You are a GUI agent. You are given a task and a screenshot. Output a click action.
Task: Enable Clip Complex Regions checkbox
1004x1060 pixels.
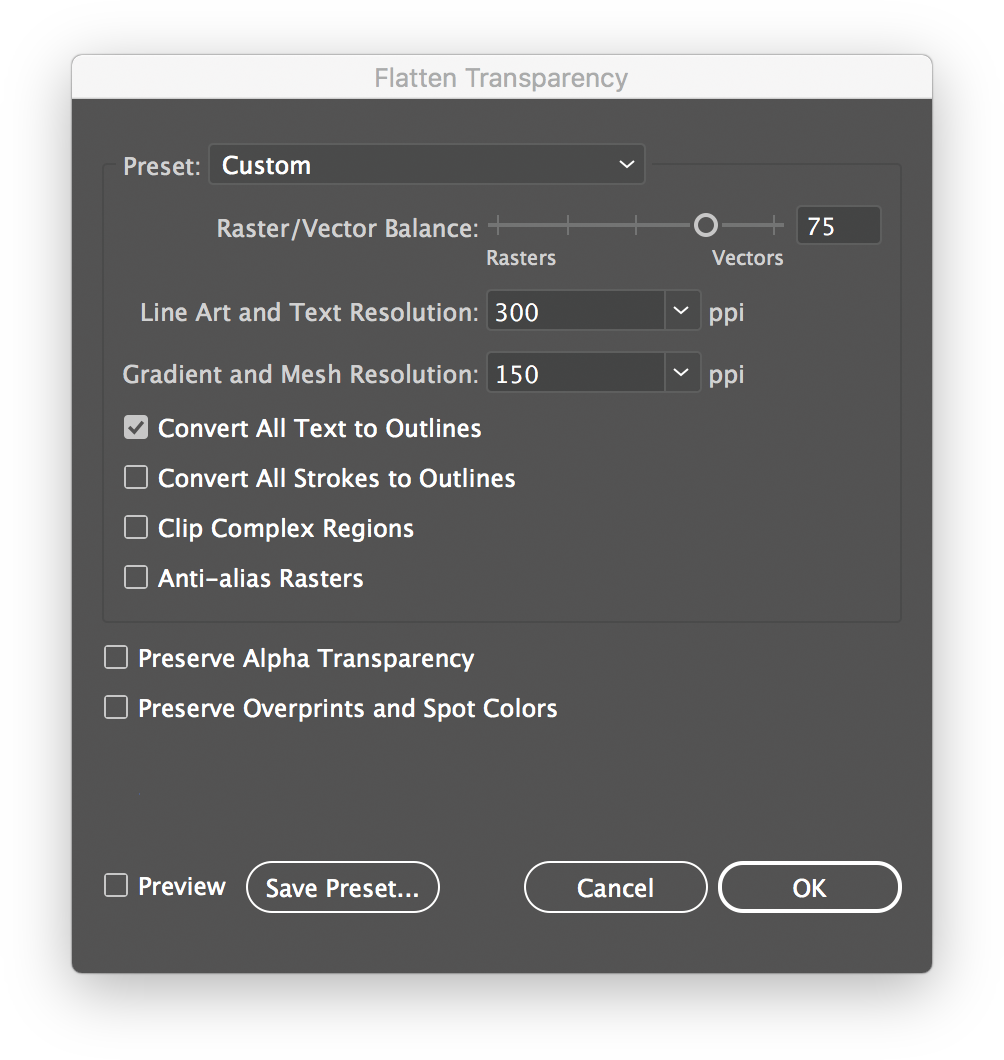136,528
